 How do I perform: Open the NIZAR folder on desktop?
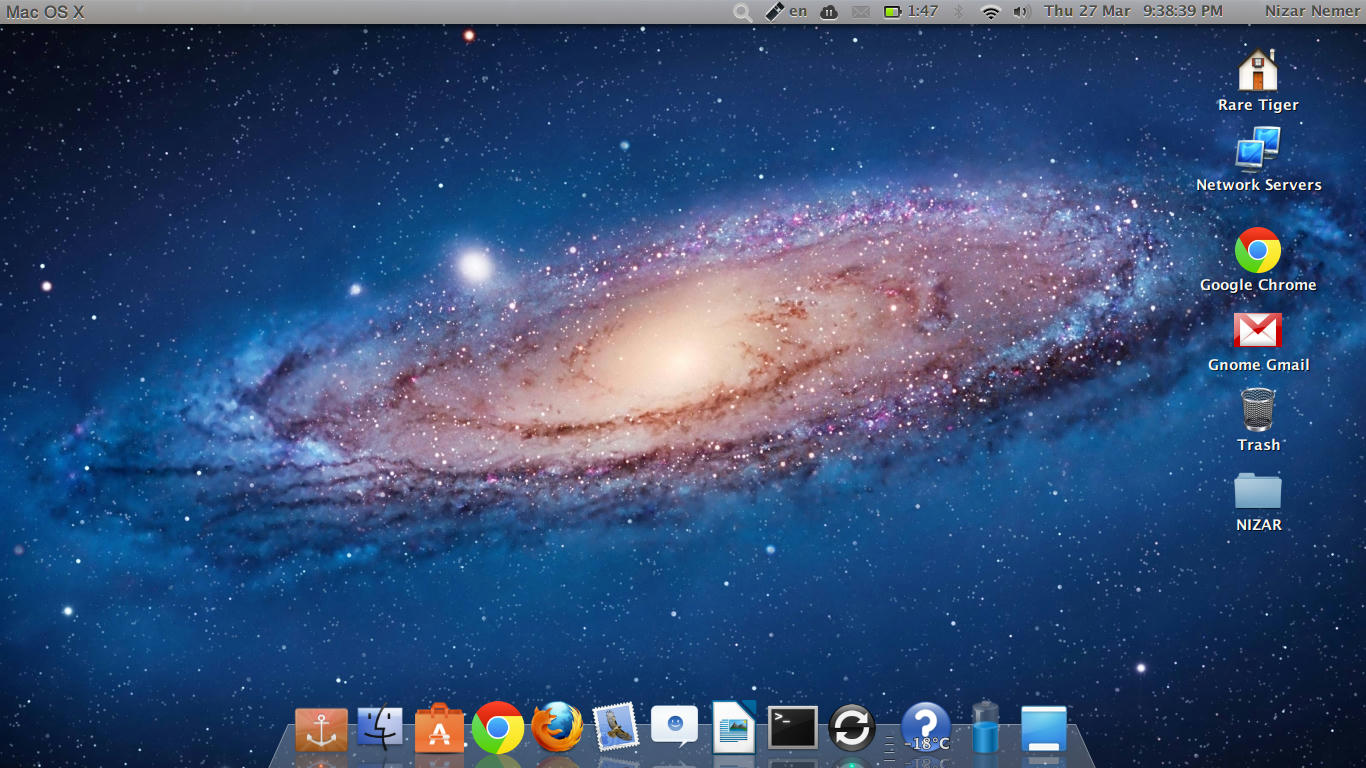tap(1258, 492)
